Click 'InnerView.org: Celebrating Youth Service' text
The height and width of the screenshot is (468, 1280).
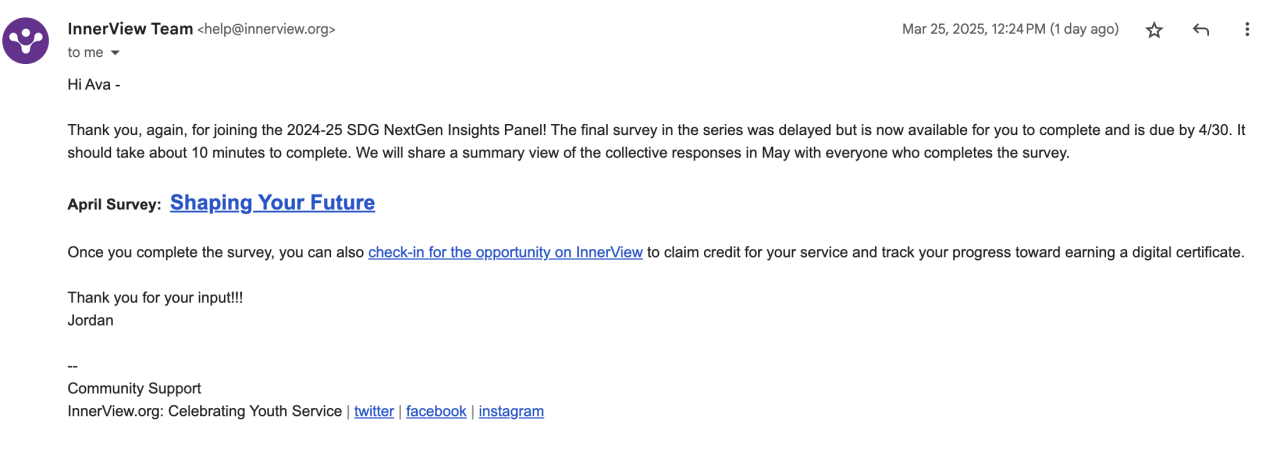[204, 411]
